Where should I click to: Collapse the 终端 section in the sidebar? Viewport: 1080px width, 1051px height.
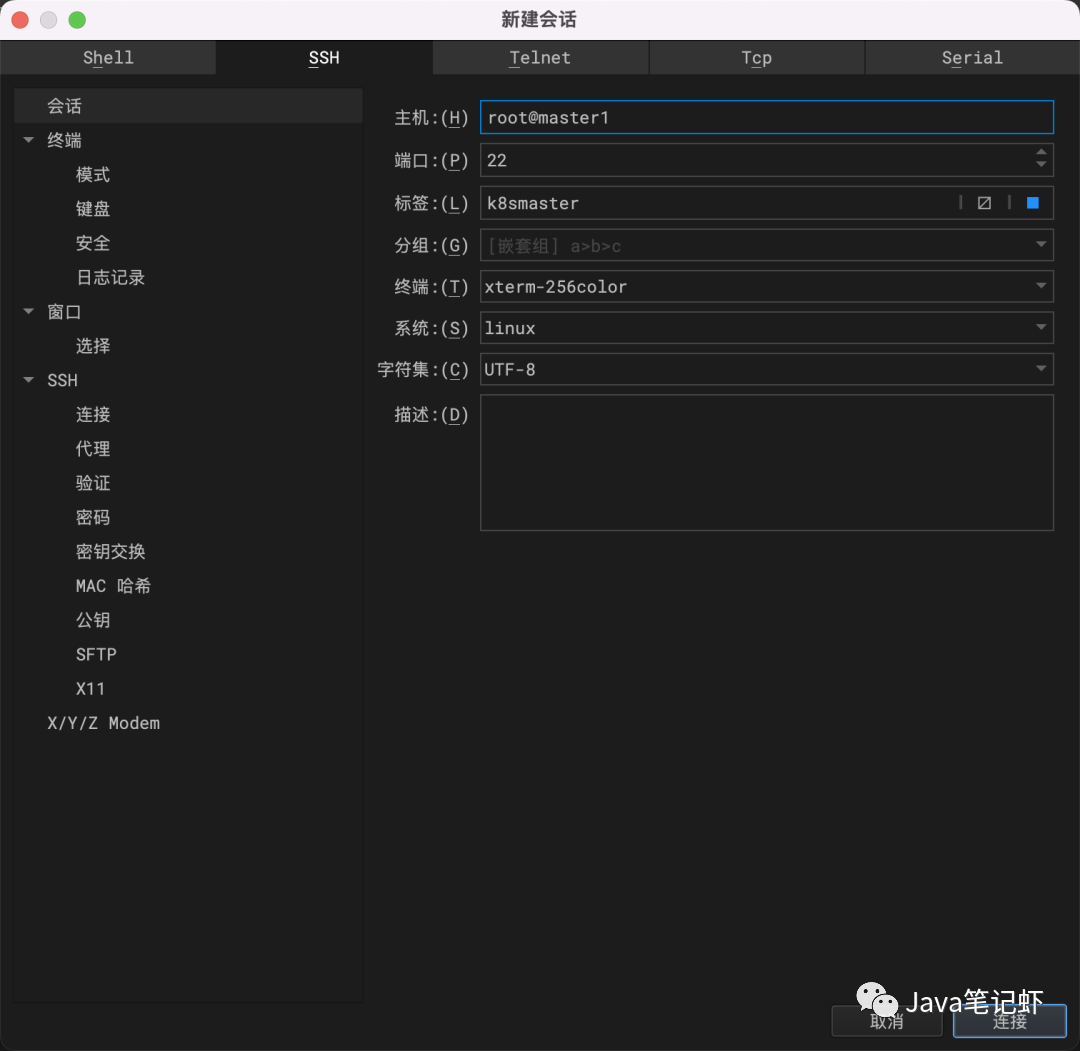[x=28, y=140]
